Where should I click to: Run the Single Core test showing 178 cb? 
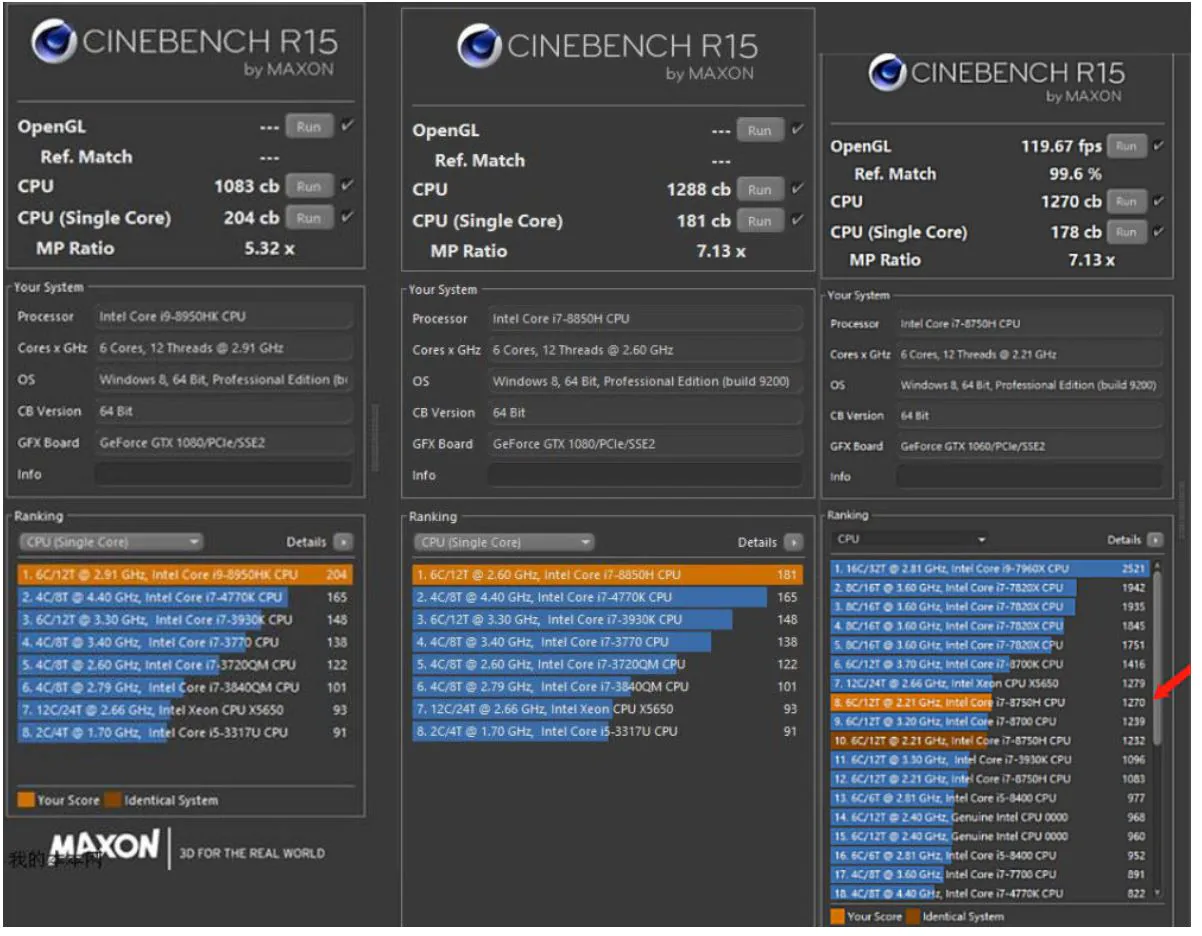pyautogui.click(x=1127, y=232)
